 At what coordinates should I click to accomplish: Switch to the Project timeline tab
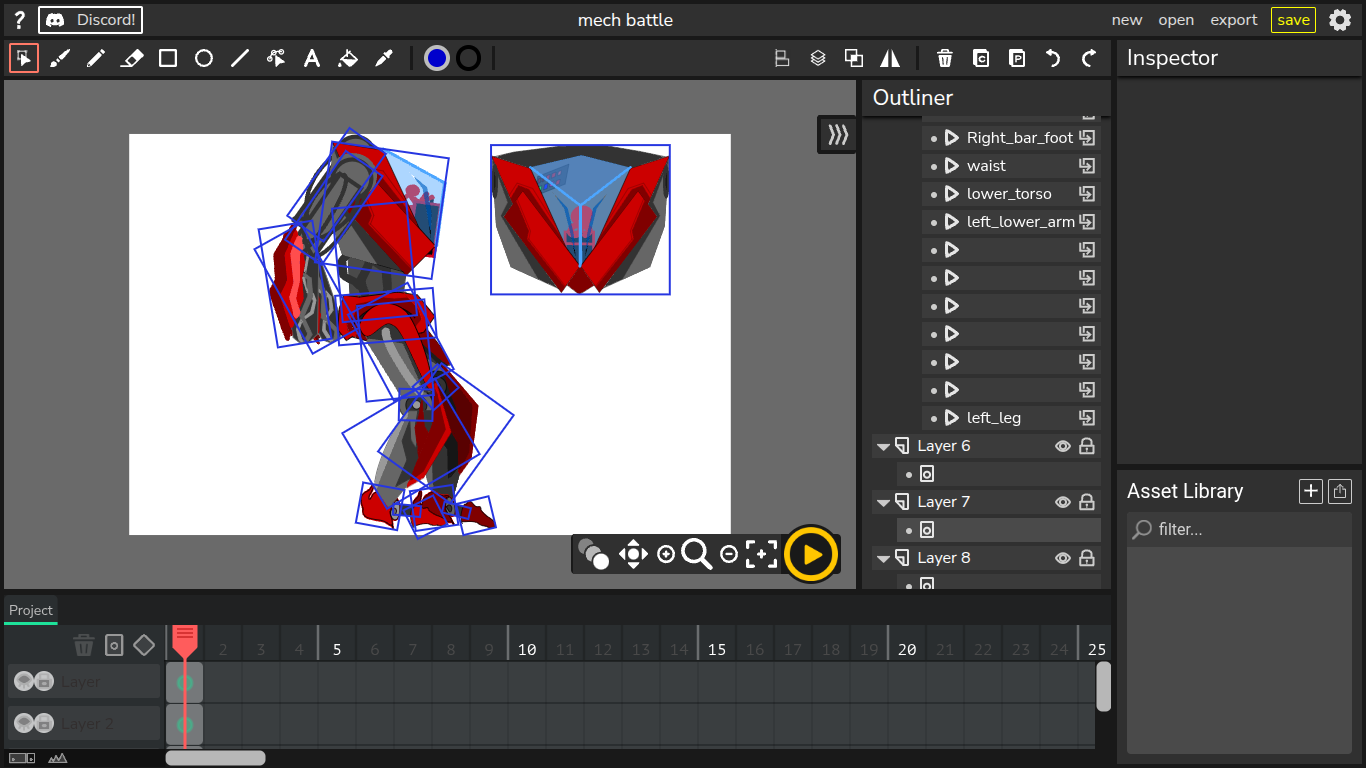pos(31,610)
